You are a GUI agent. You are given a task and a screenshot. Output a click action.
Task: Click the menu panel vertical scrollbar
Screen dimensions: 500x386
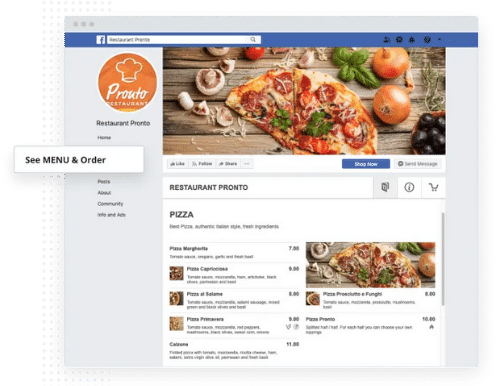(443, 259)
